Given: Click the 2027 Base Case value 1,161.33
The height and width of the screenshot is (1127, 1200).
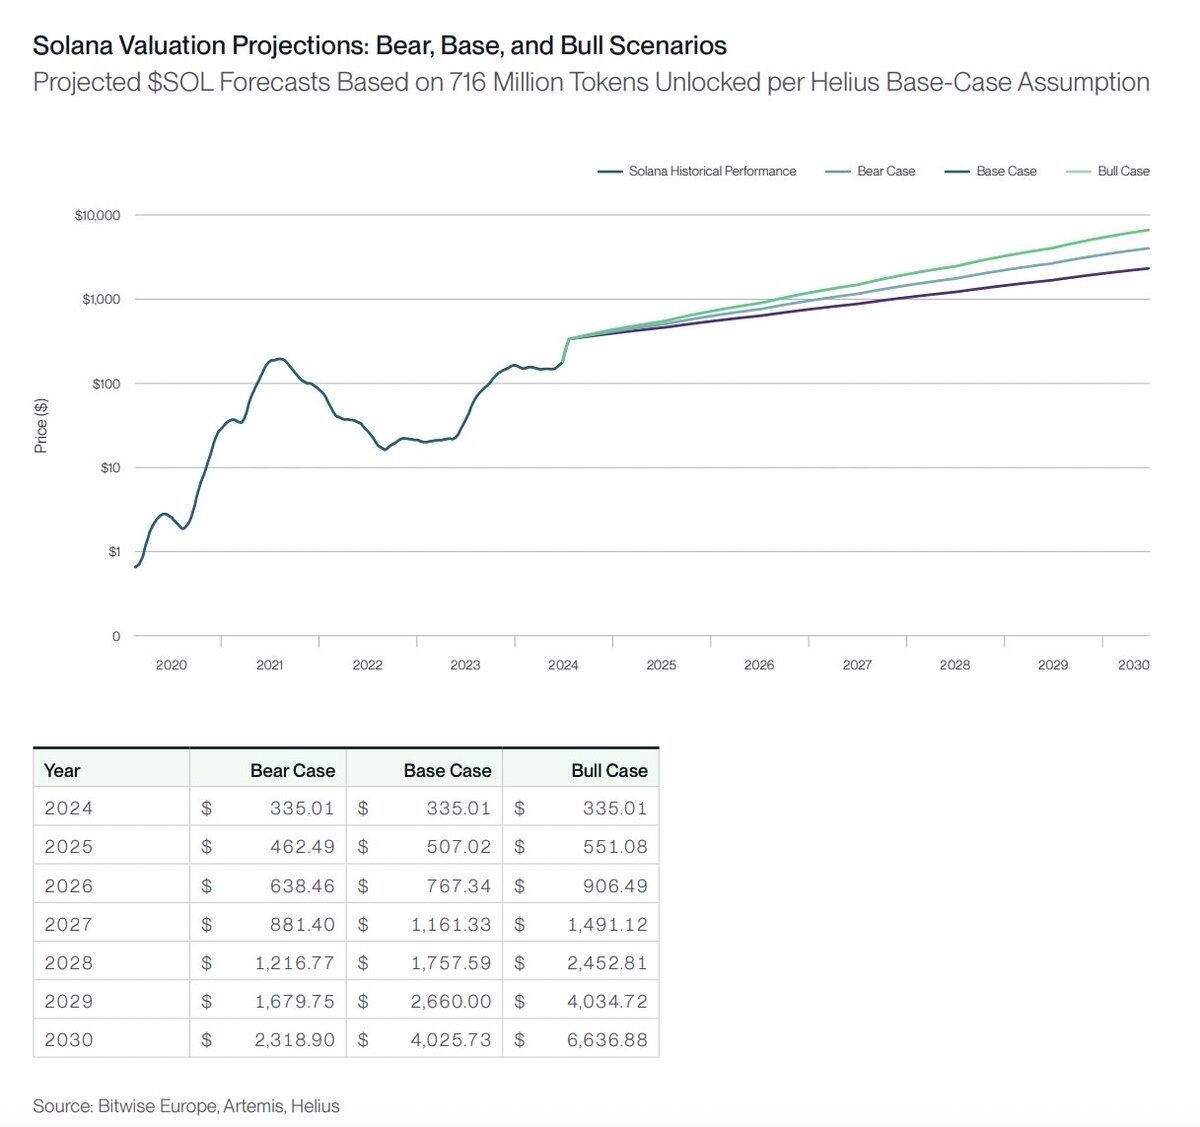Looking at the screenshot, I should point(451,925).
